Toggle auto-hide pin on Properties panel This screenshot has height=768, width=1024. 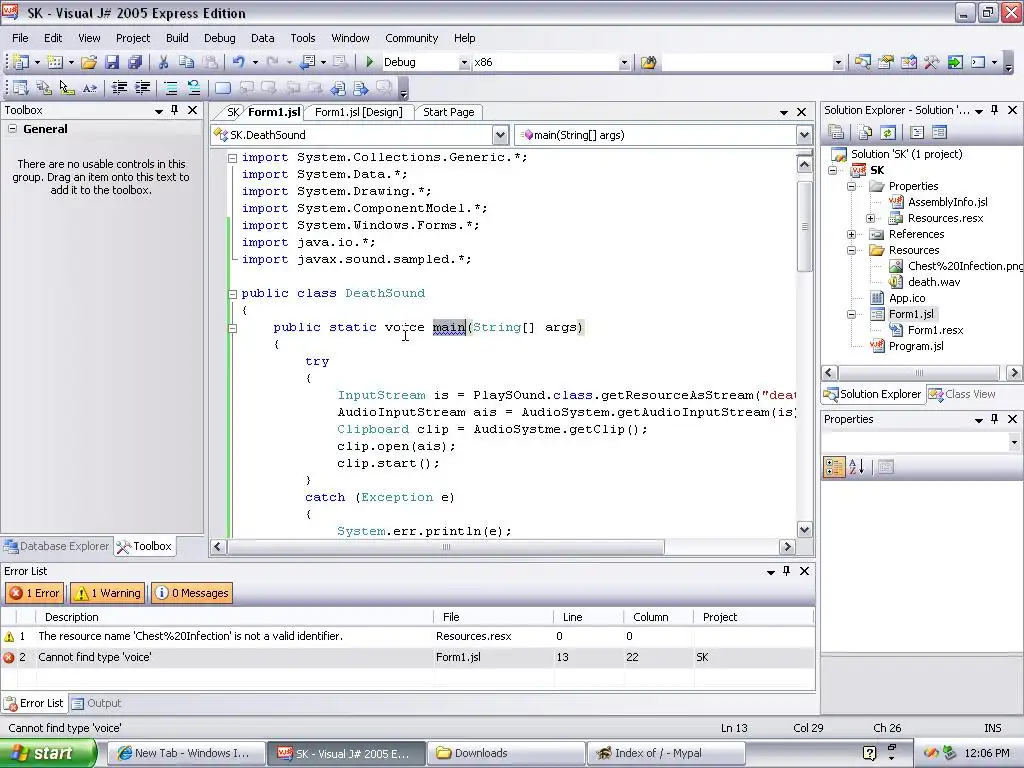click(x=995, y=419)
